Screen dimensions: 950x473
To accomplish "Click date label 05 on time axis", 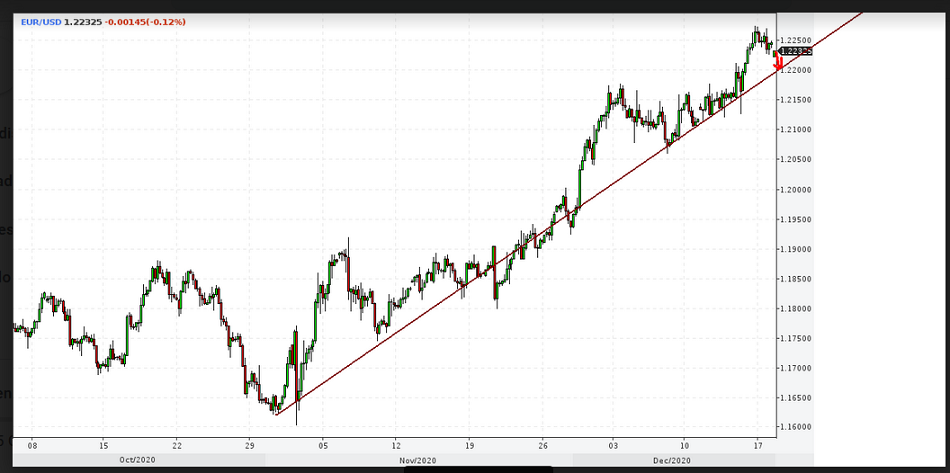I will (x=323, y=444).
